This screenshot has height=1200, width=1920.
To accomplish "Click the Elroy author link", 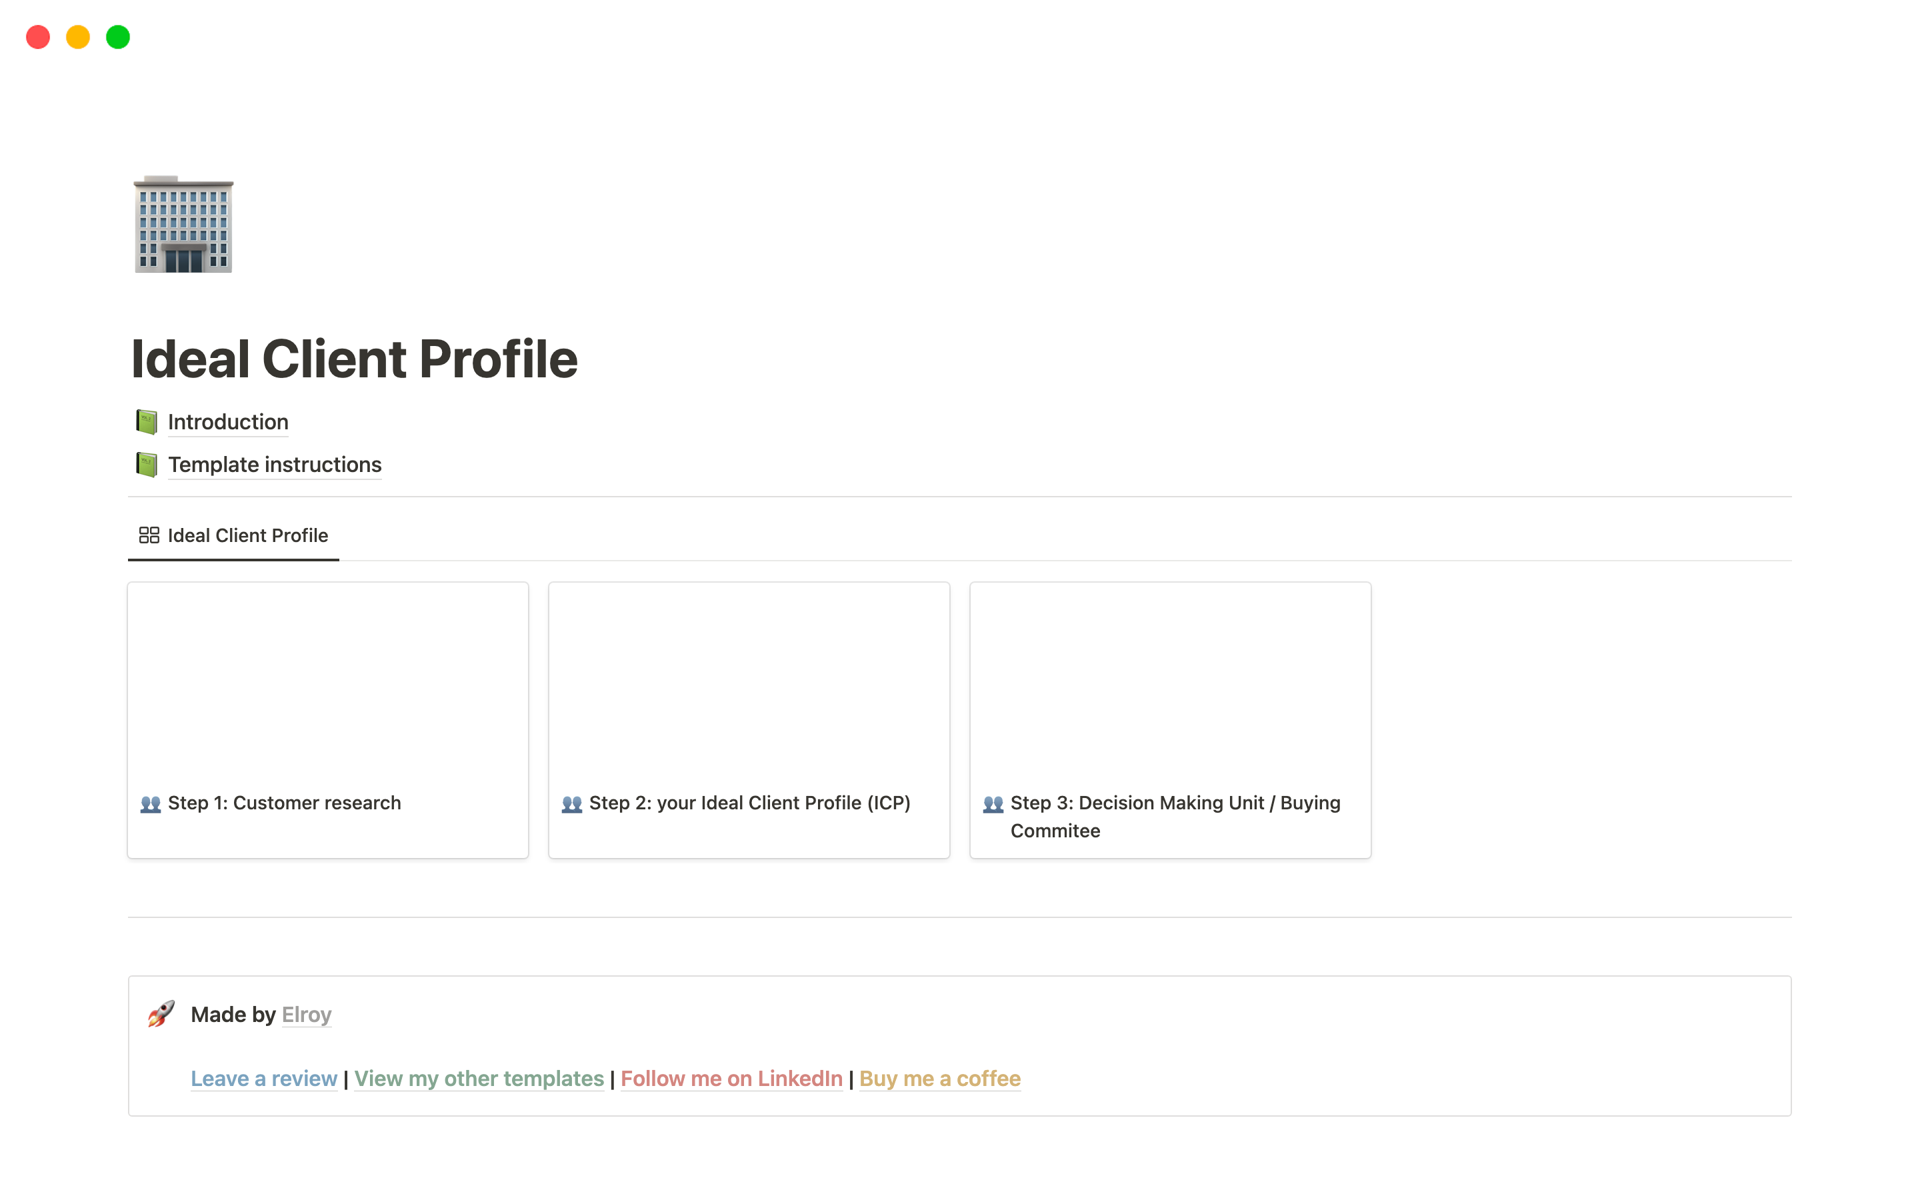I will coord(306,1015).
